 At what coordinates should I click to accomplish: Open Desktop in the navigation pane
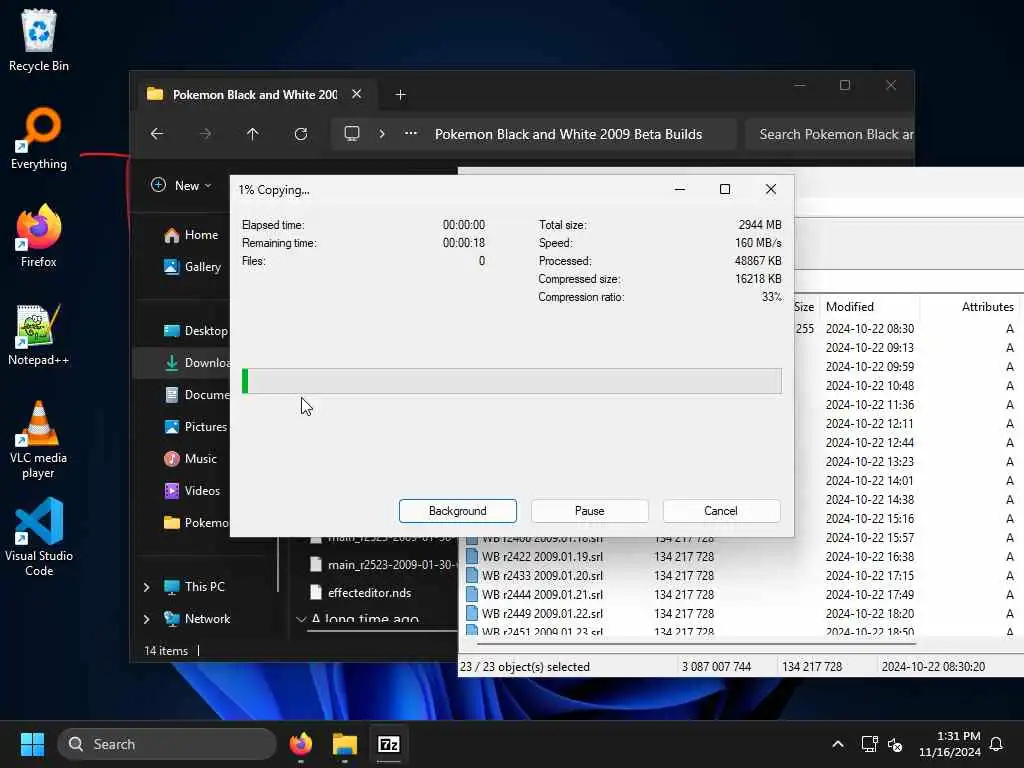pyautogui.click(x=195, y=330)
